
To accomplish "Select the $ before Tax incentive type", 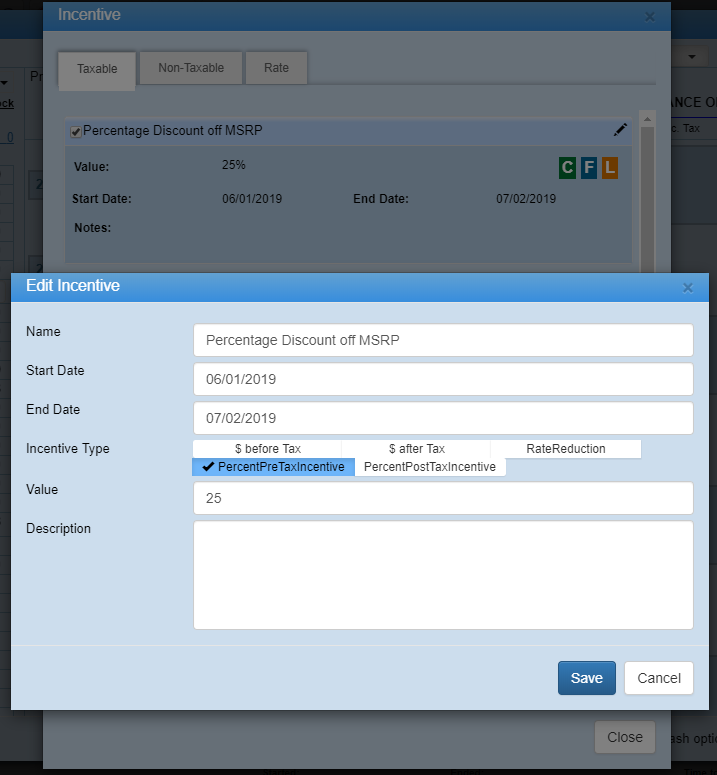I will [267, 449].
